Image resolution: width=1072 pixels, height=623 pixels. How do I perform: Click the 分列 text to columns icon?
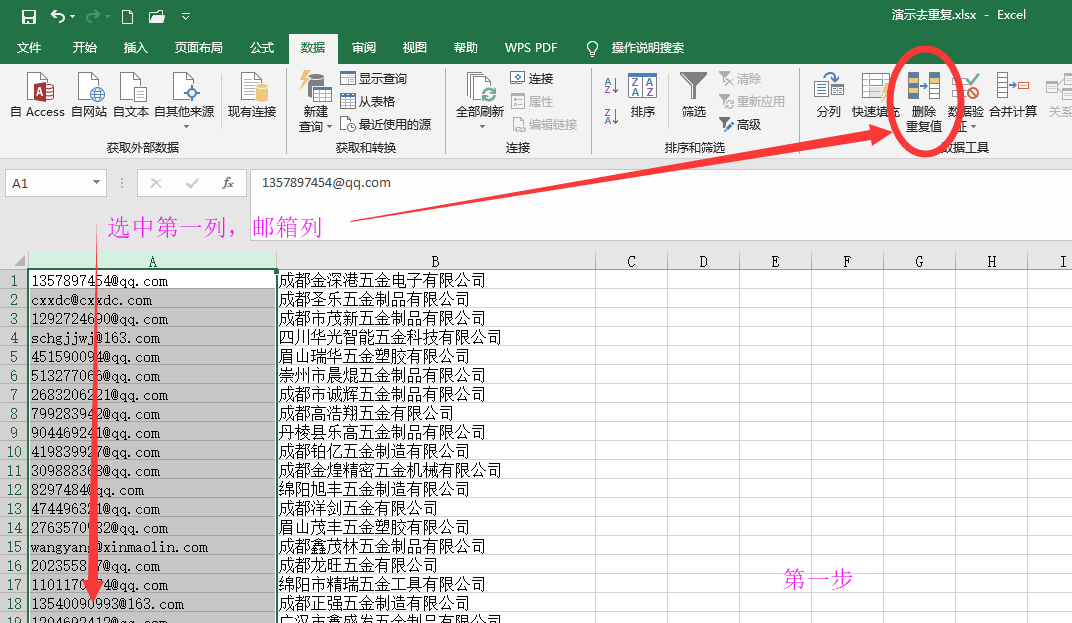[829, 95]
